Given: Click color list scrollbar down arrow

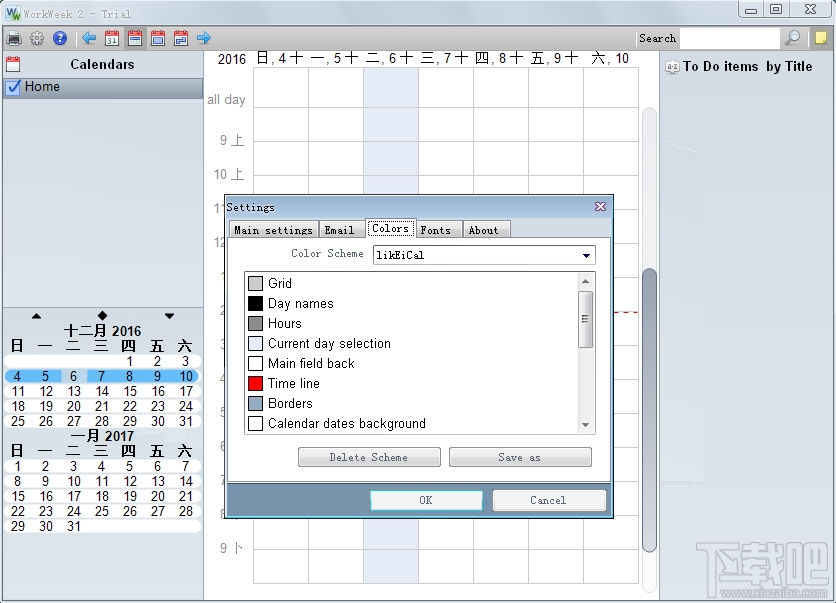Looking at the screenshot, I should 585,425.
